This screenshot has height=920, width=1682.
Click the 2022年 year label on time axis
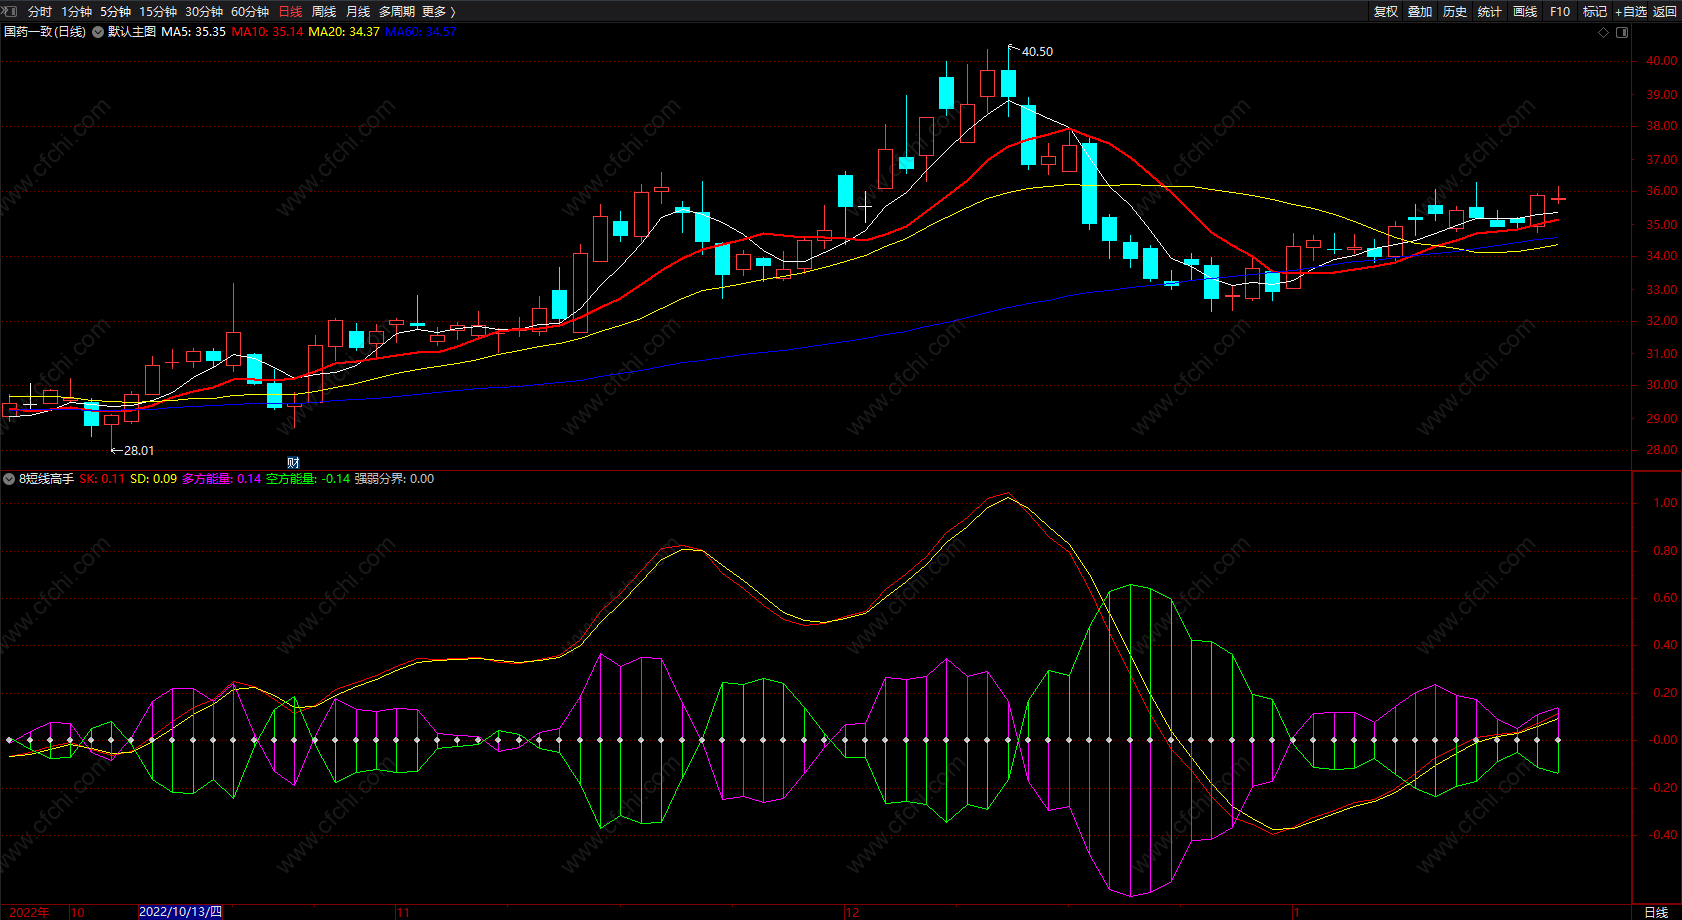(30, 912)
